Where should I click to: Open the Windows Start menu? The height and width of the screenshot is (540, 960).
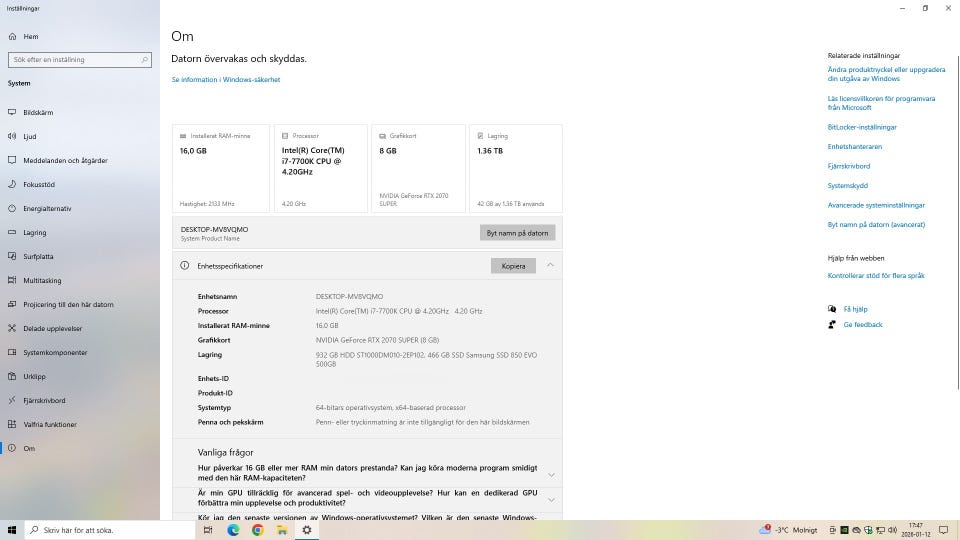click(12, 530)
